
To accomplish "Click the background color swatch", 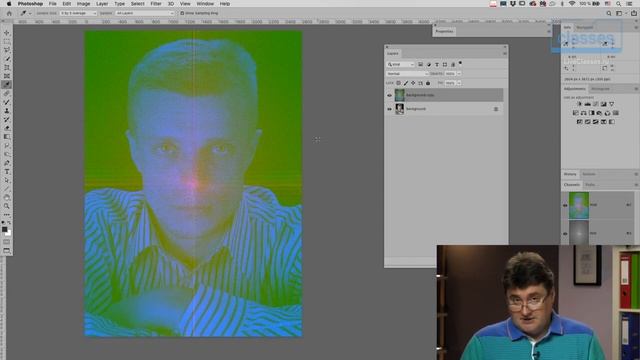I will (9, 233).
